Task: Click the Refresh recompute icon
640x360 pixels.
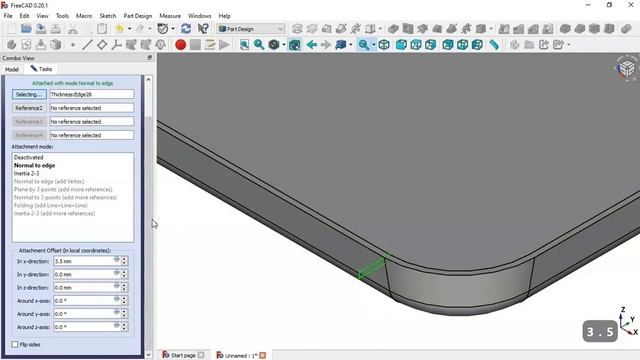Action: click(186, 29)
